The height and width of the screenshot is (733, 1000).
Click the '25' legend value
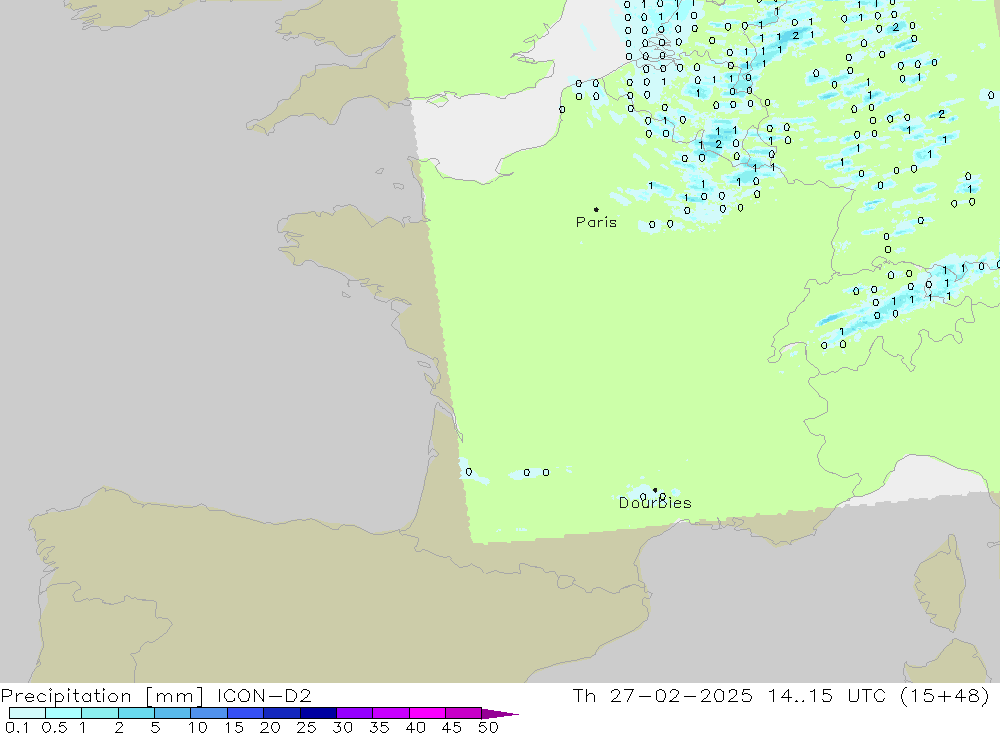[x=307, y=727]
